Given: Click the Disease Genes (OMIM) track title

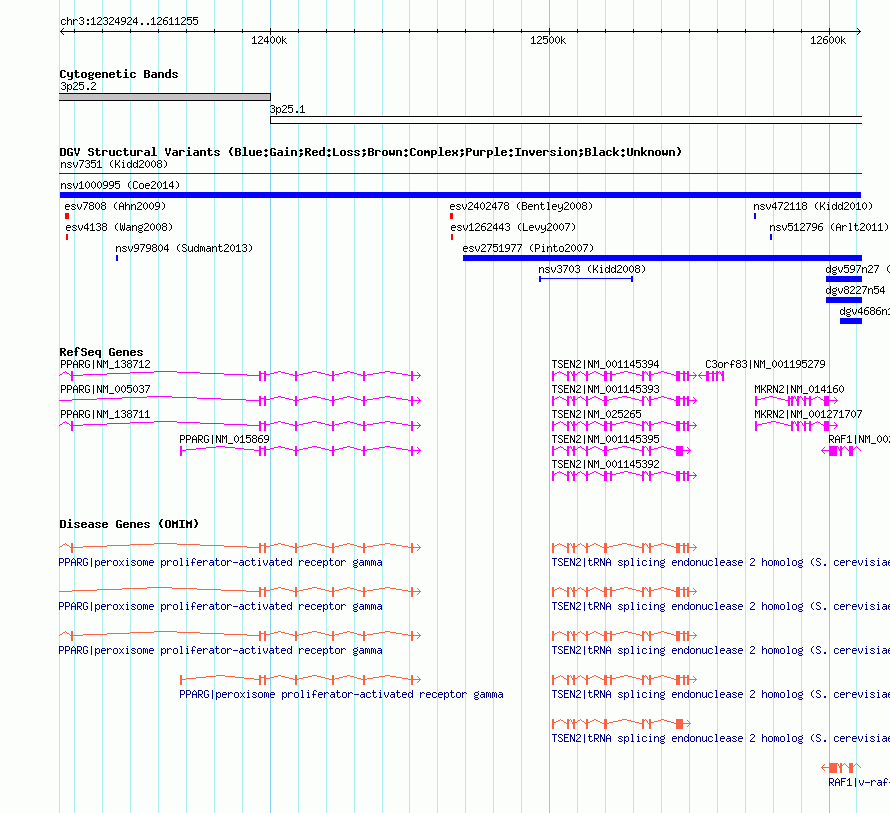Looking at the screenshot, I should pos(129,524).
